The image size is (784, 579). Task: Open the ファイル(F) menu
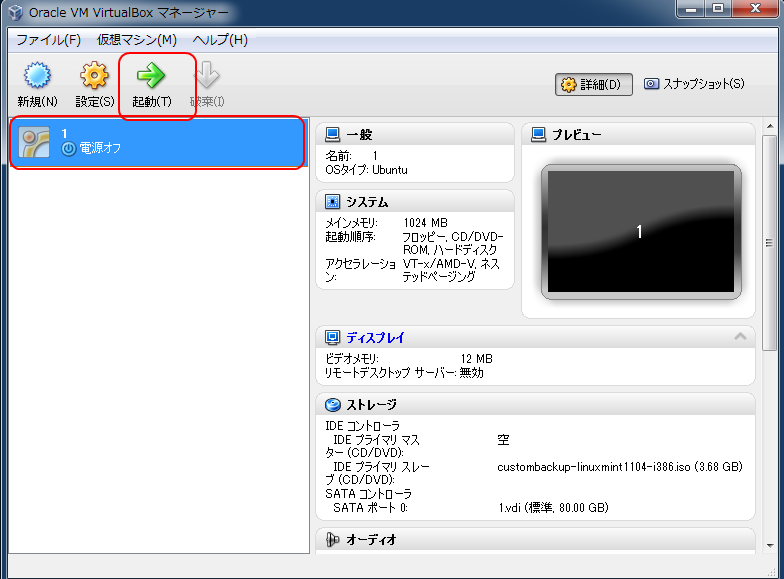click(48, 40)
